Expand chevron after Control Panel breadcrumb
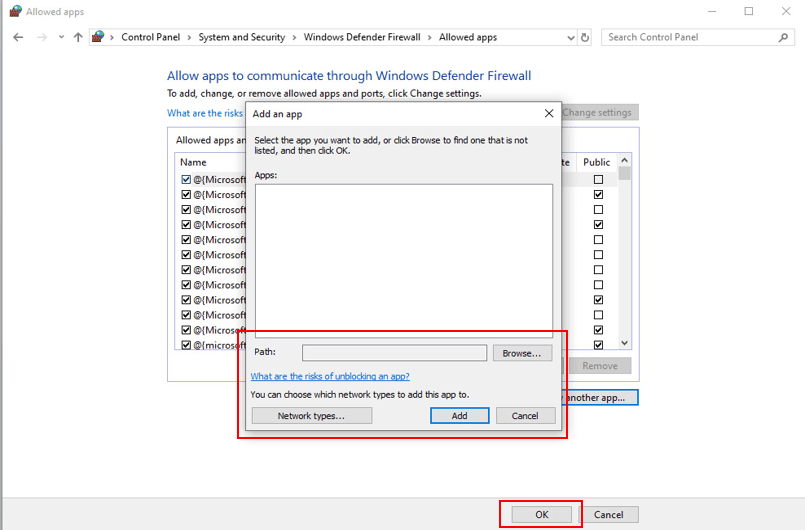This screenshot has height=530, width=805. tap(189, 37)
